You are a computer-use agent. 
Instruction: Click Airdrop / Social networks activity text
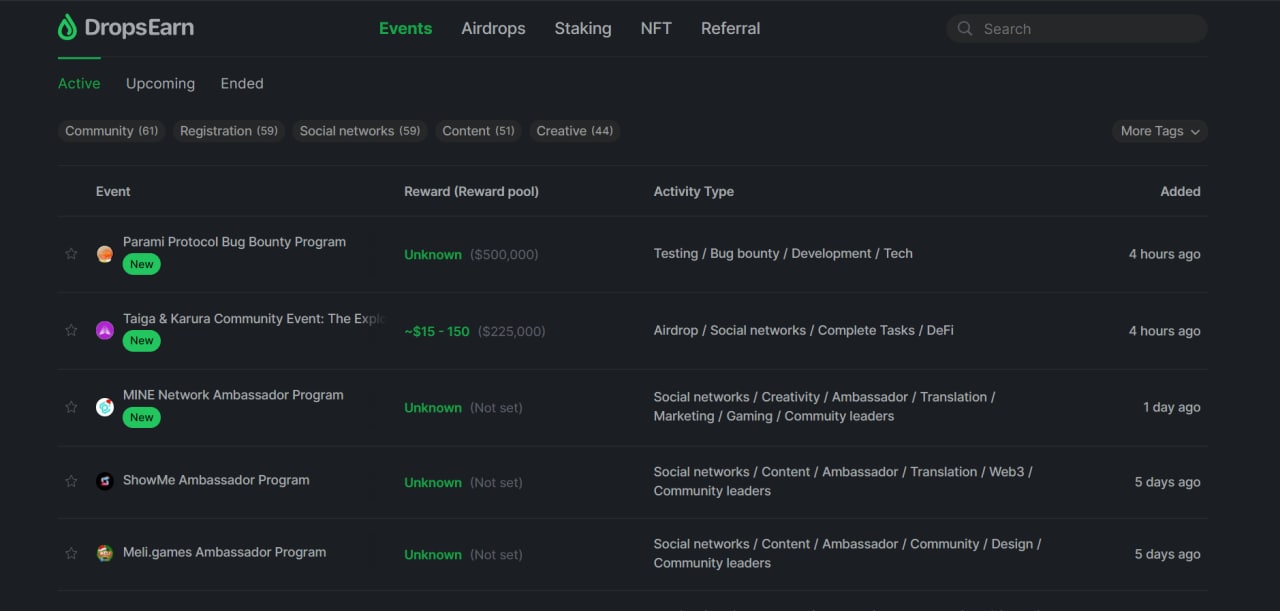click(804, 330)
